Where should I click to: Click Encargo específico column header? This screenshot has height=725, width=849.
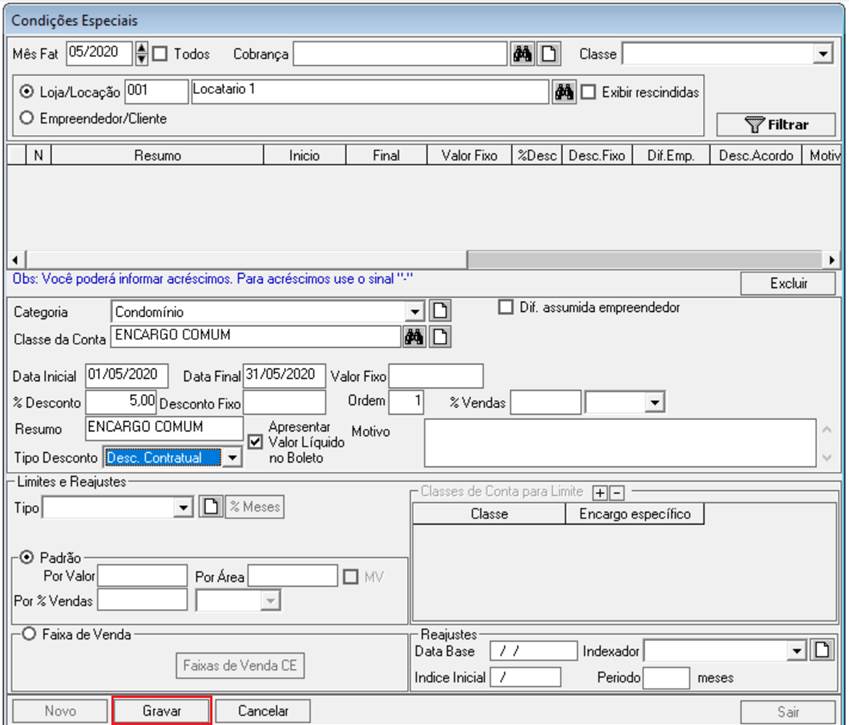tap(635, 513)
